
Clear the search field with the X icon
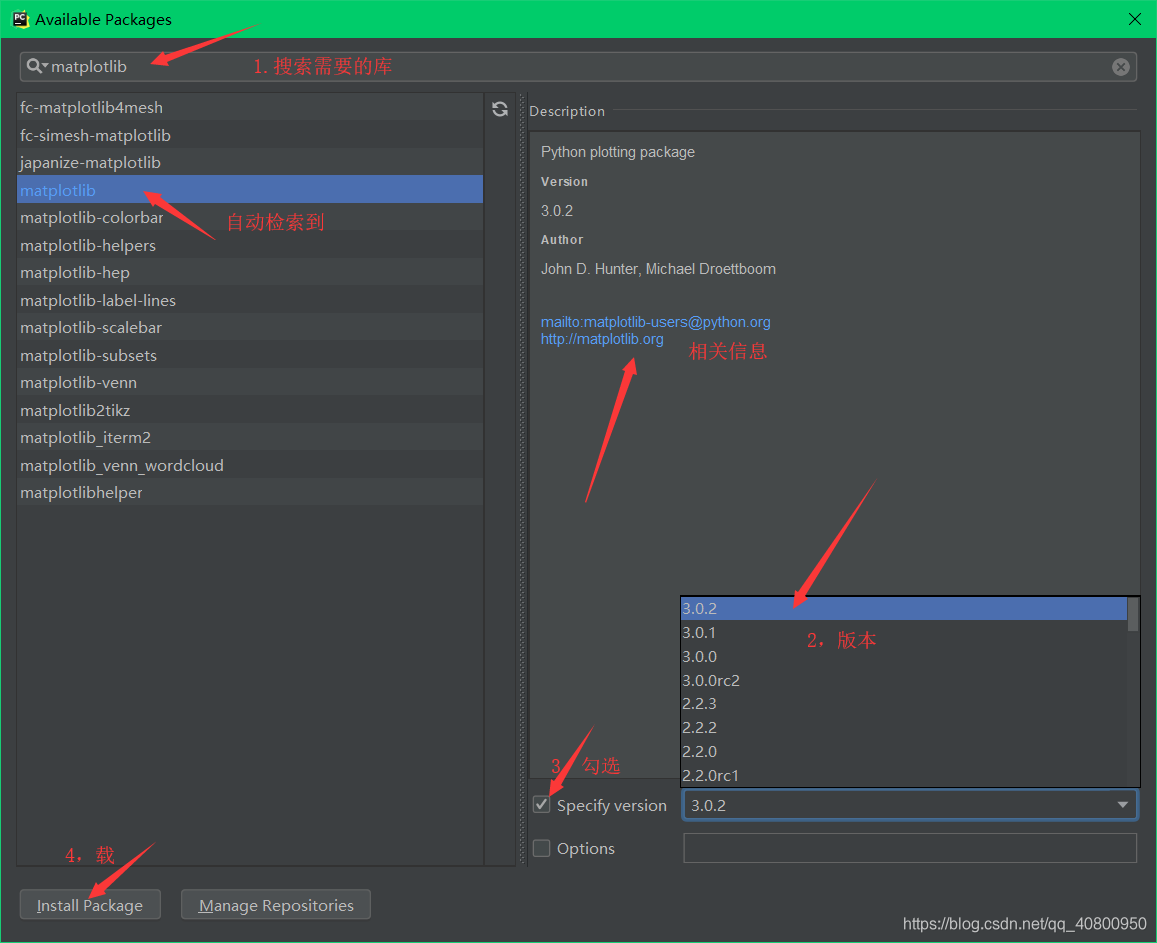[x=1120, y=67]
